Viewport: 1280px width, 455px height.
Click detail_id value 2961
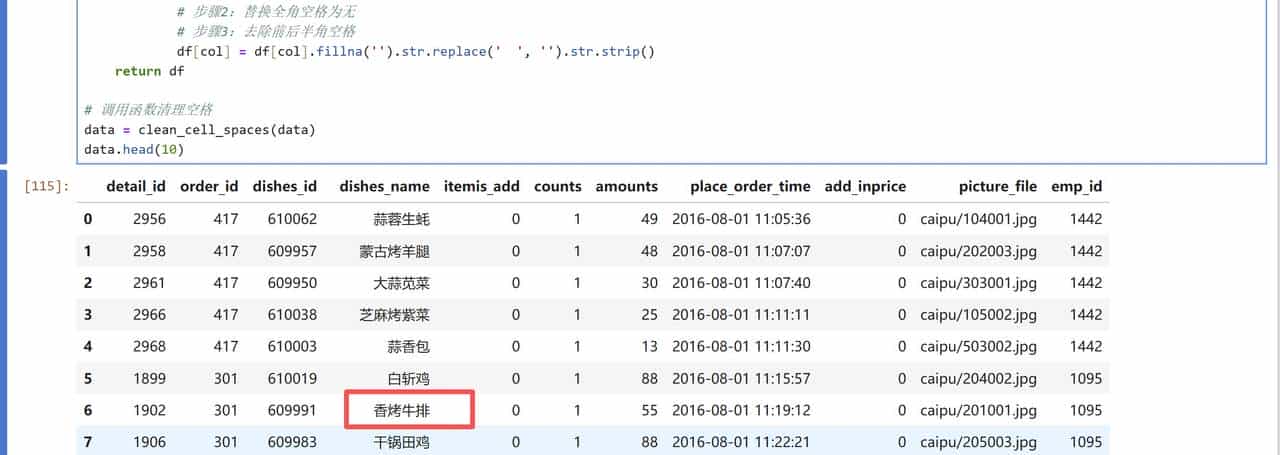pyautogui.click(x=149, y=283)
